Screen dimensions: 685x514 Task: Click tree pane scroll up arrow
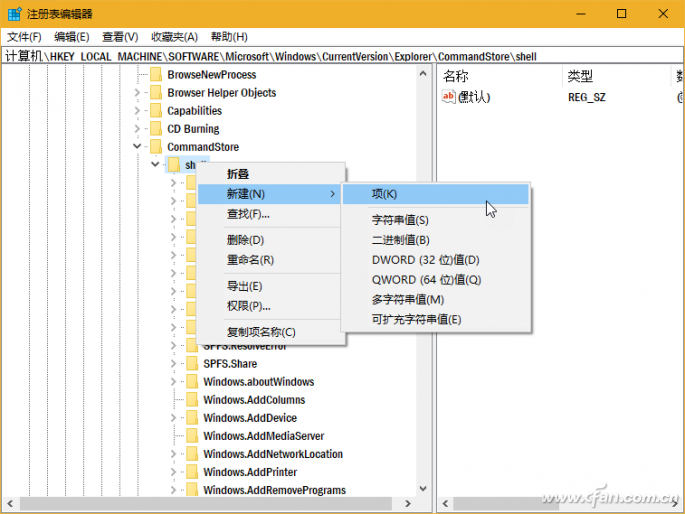click(x=423, y=73)
